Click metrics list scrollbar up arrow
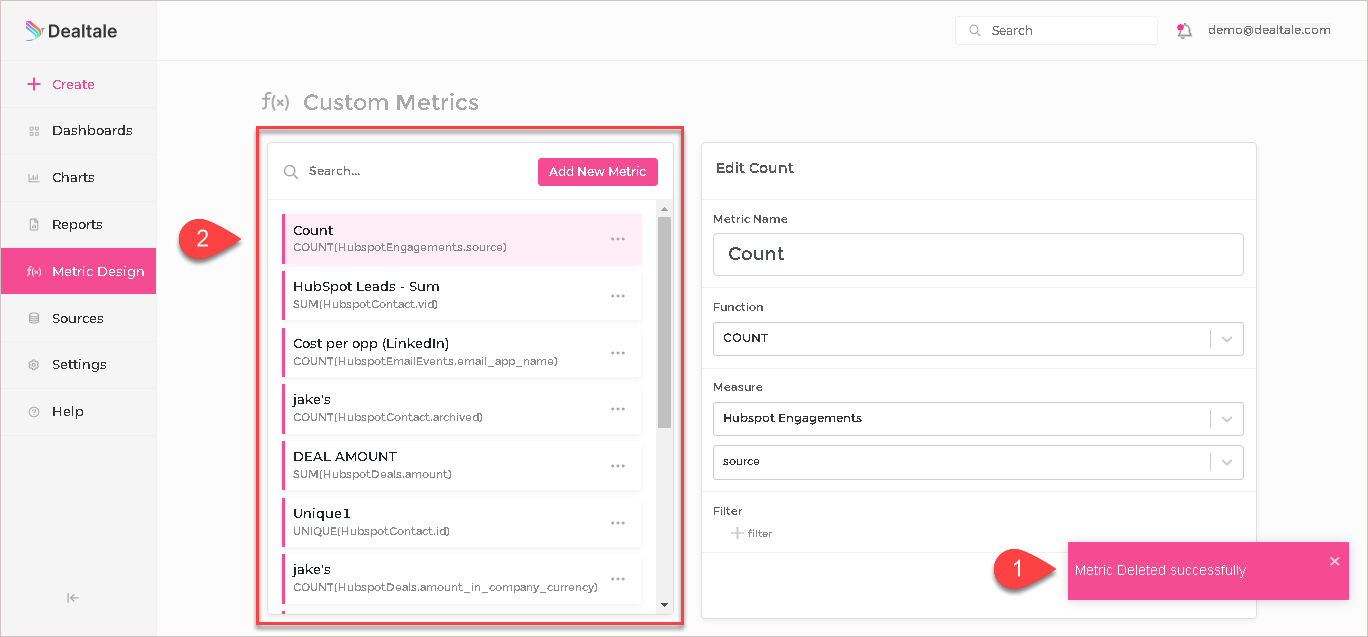The image size is (1368, 637). click(664, 209)
